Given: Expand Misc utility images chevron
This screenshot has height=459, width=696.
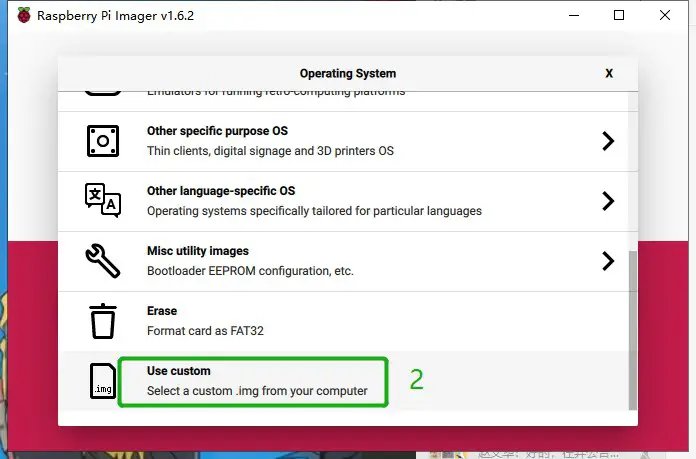Looking at the screenshot, I should click(608, 261).
